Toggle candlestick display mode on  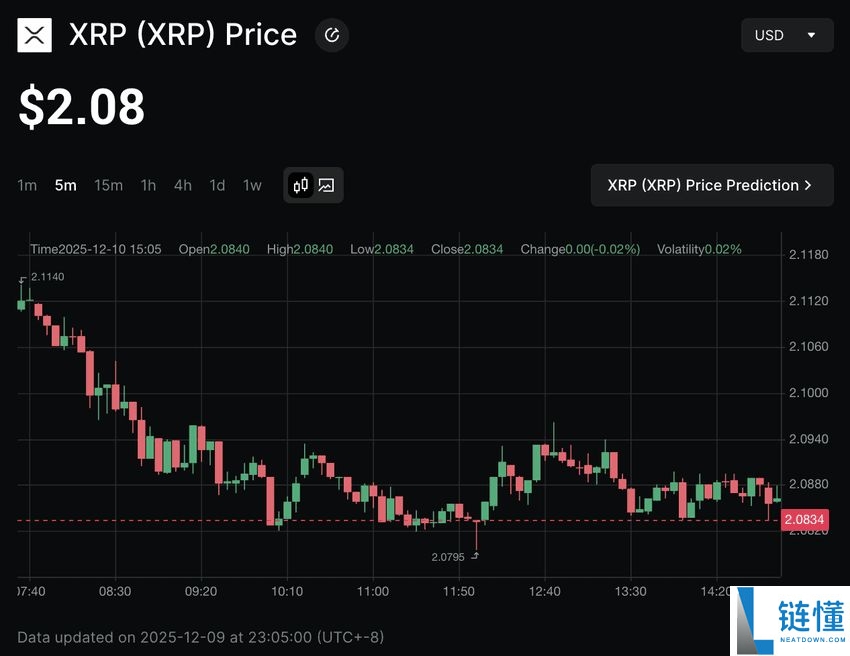300,184
